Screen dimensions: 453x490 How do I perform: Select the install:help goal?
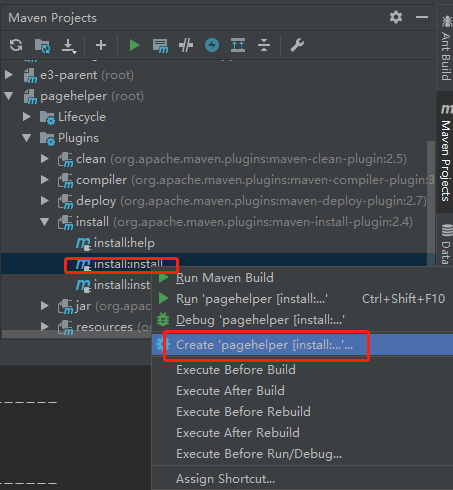pyautogui.click(x=115, y=243)
